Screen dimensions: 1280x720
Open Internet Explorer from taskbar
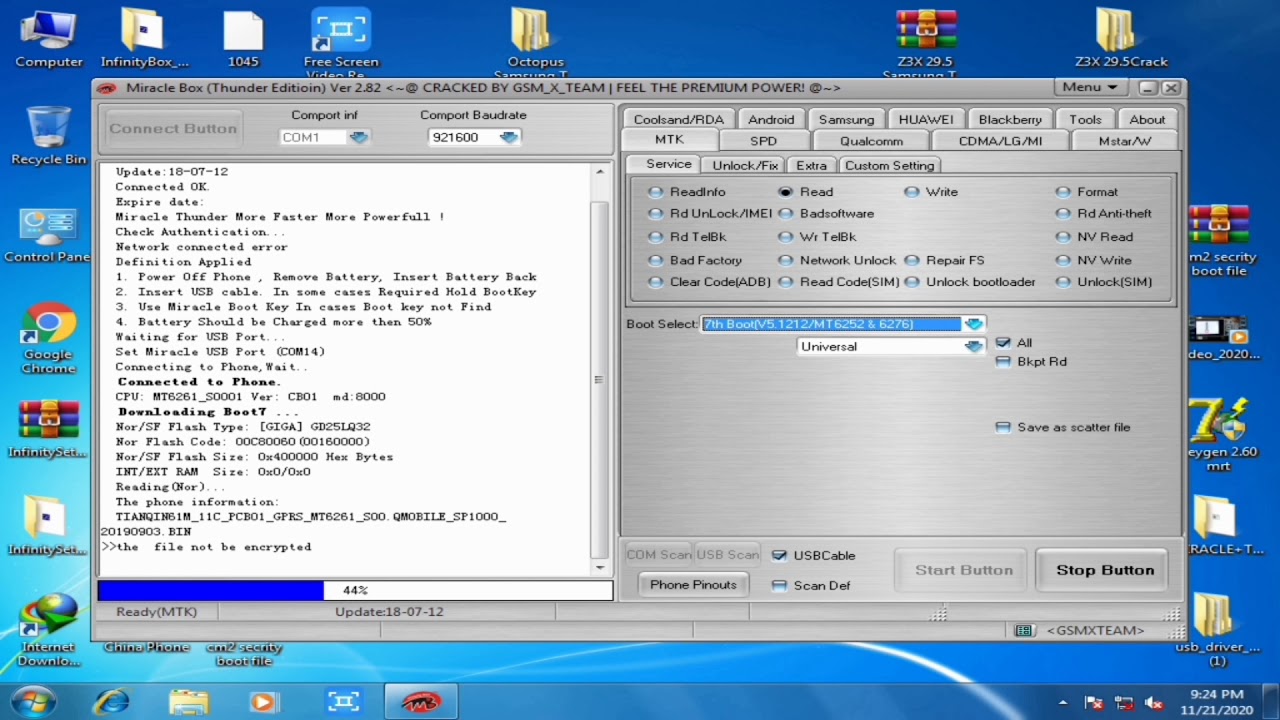[x=111, y=702]
